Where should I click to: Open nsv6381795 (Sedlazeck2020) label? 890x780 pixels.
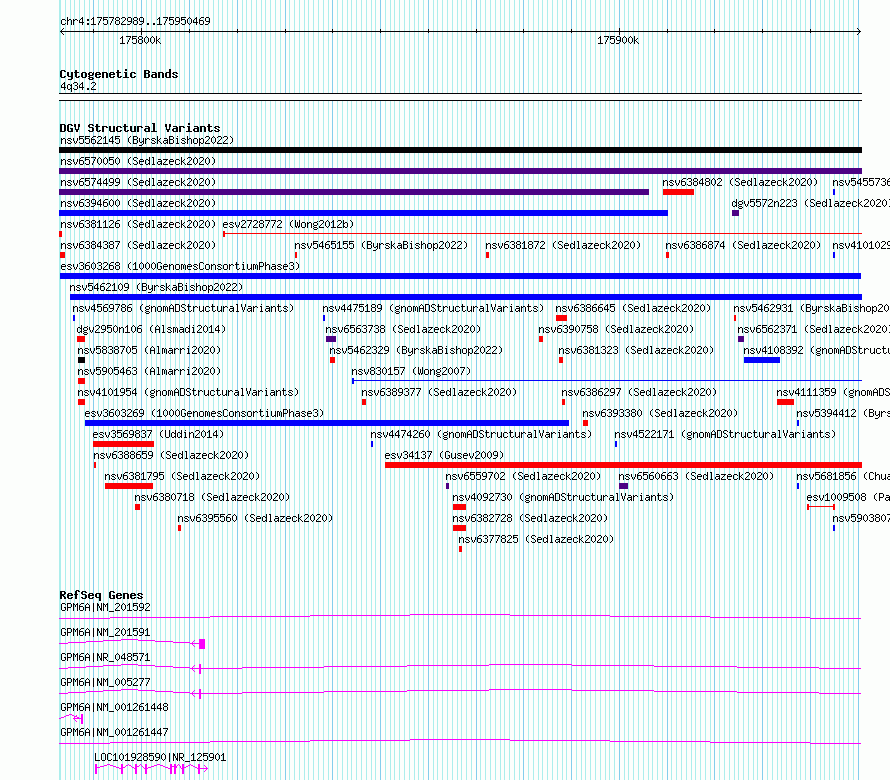[182, 476]
